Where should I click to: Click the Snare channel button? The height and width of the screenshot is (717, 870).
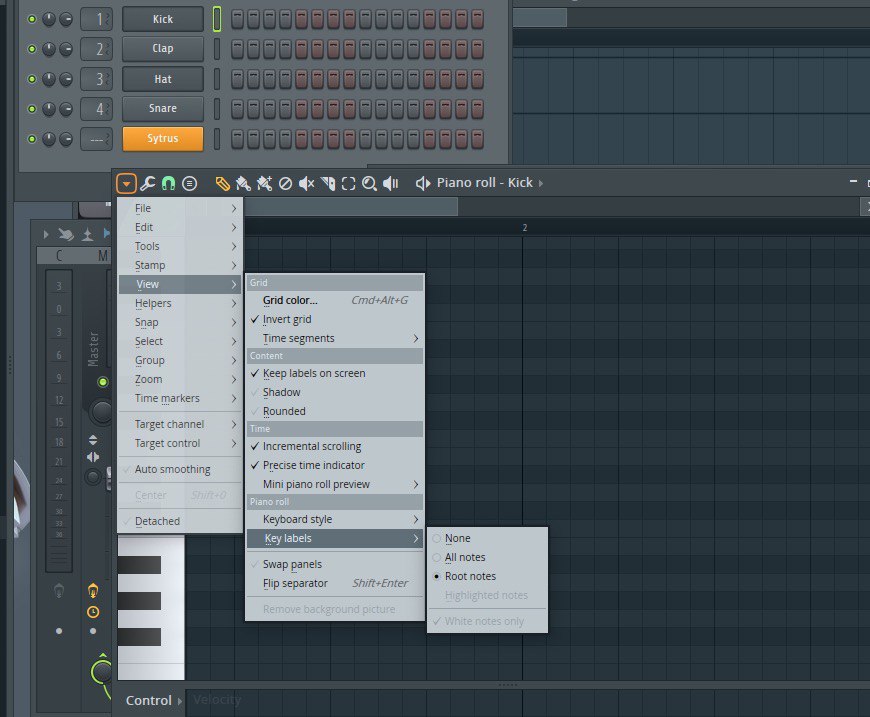pyautogui.click(x=163, y=109)
